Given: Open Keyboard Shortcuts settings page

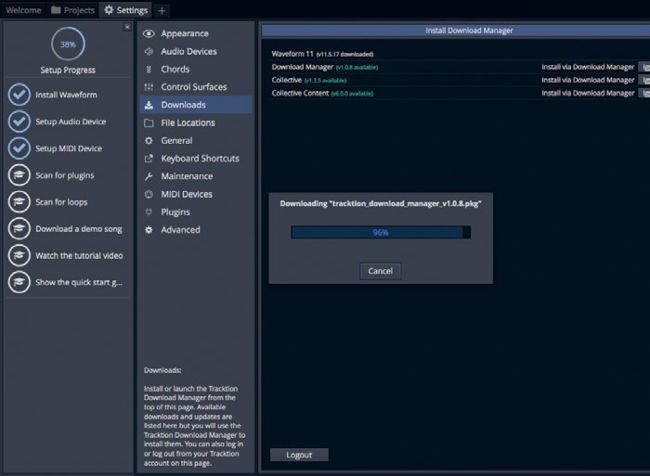Looking at the screenshot, I should coord(196,158).
